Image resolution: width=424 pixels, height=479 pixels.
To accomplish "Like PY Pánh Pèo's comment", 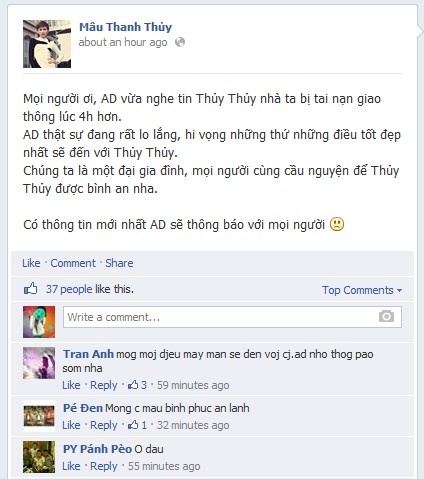I will (71, 466).
